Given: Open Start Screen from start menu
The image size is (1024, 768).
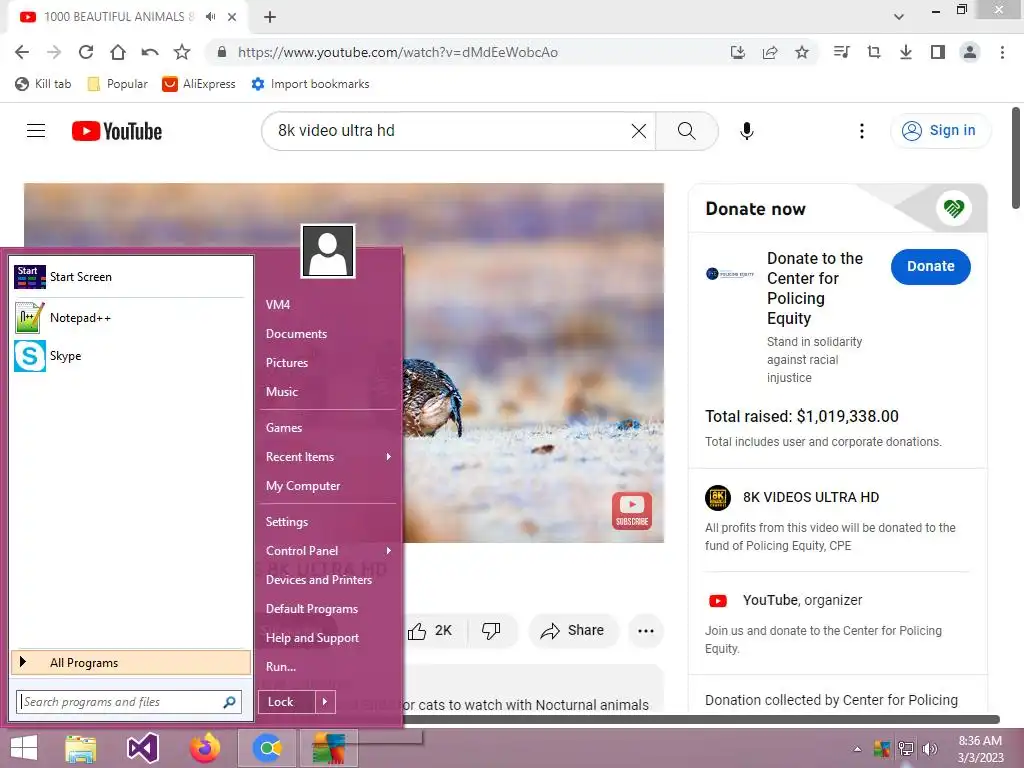Looking at the screenshot, I should click(x=131, y=277).
